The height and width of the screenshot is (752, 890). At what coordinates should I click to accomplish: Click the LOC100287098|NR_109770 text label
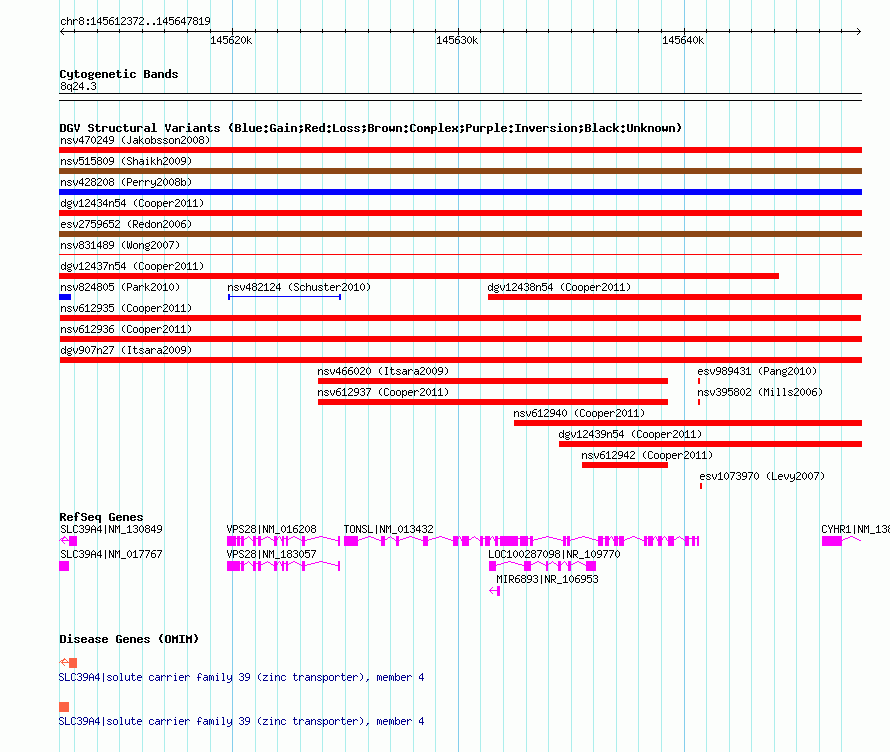pos(555,554)
